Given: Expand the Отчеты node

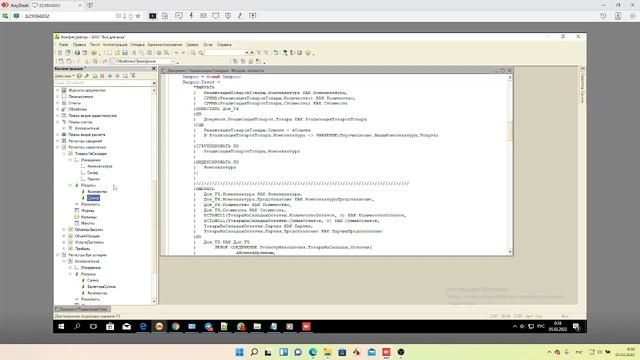Looking at the screenshot, I should 58,103.
